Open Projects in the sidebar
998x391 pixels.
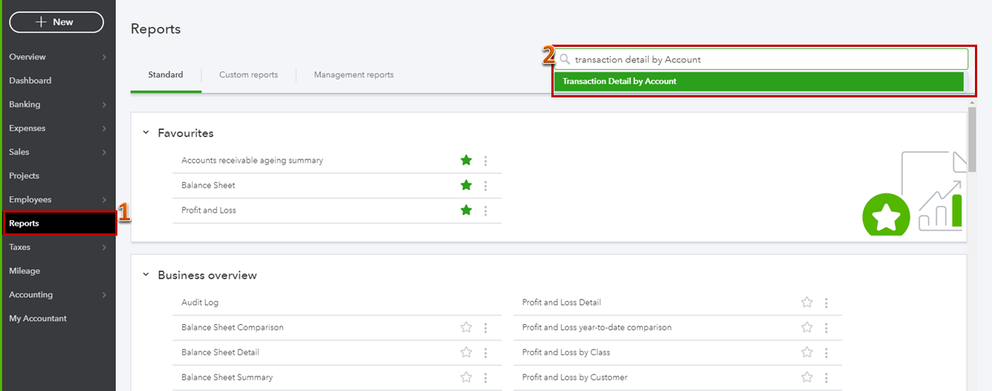point(24,176)
